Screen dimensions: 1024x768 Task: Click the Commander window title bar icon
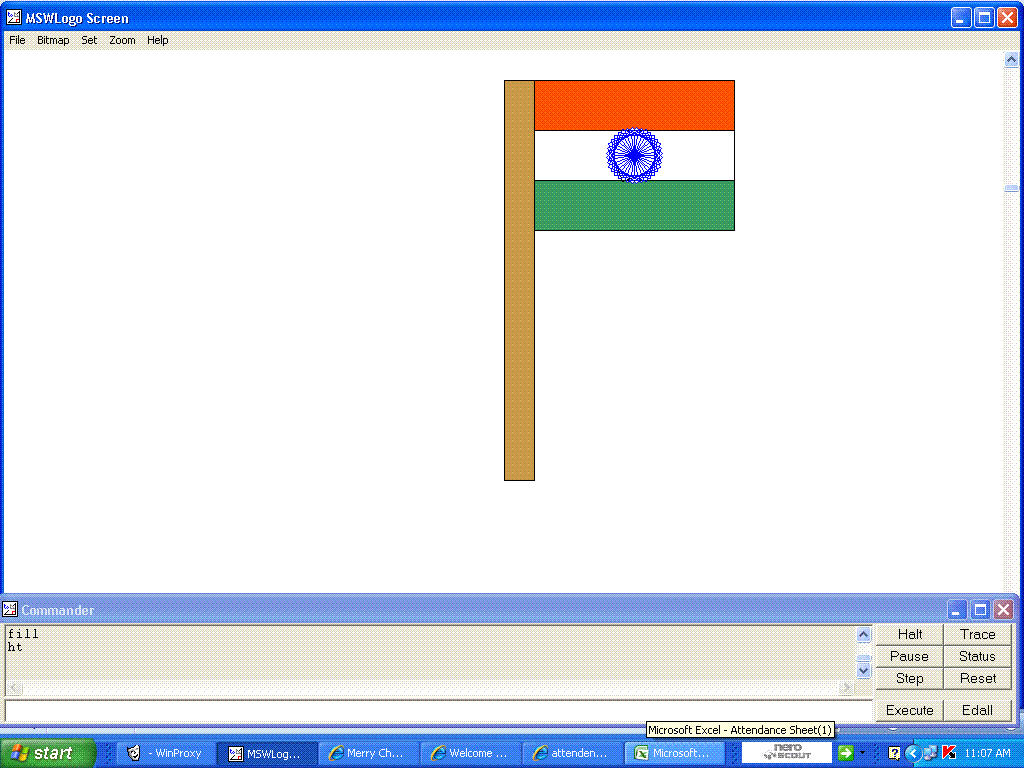(10, 610)
